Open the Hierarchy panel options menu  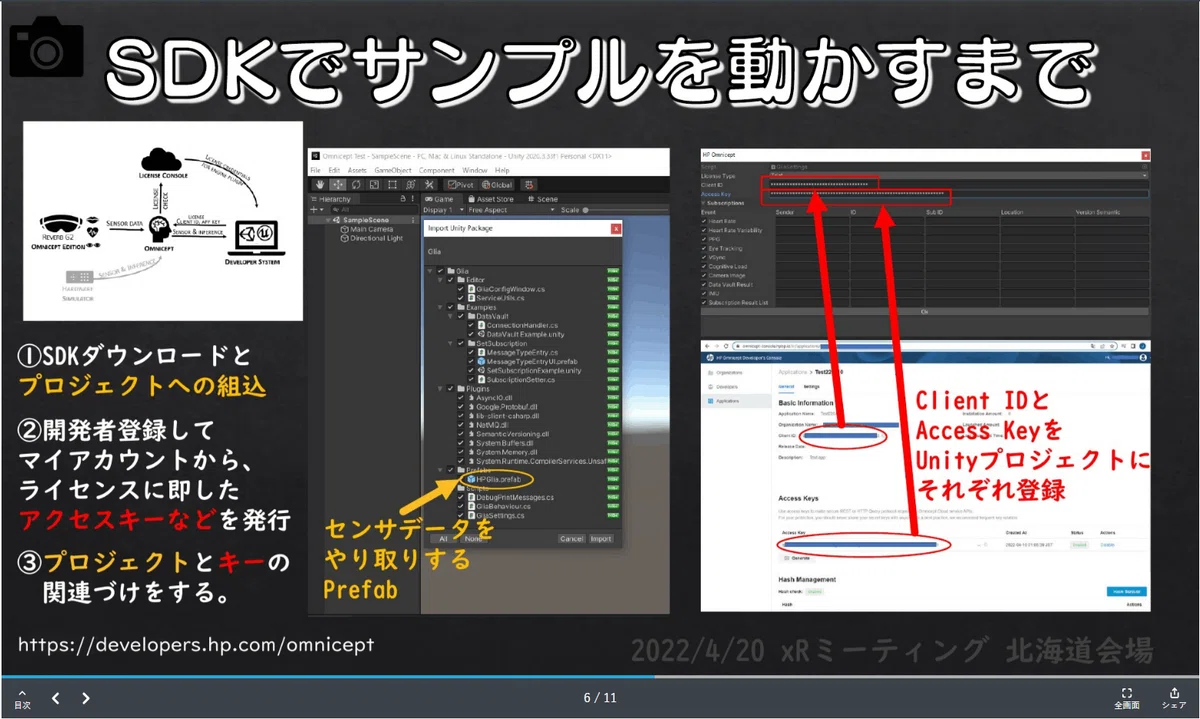pos(413,199)
